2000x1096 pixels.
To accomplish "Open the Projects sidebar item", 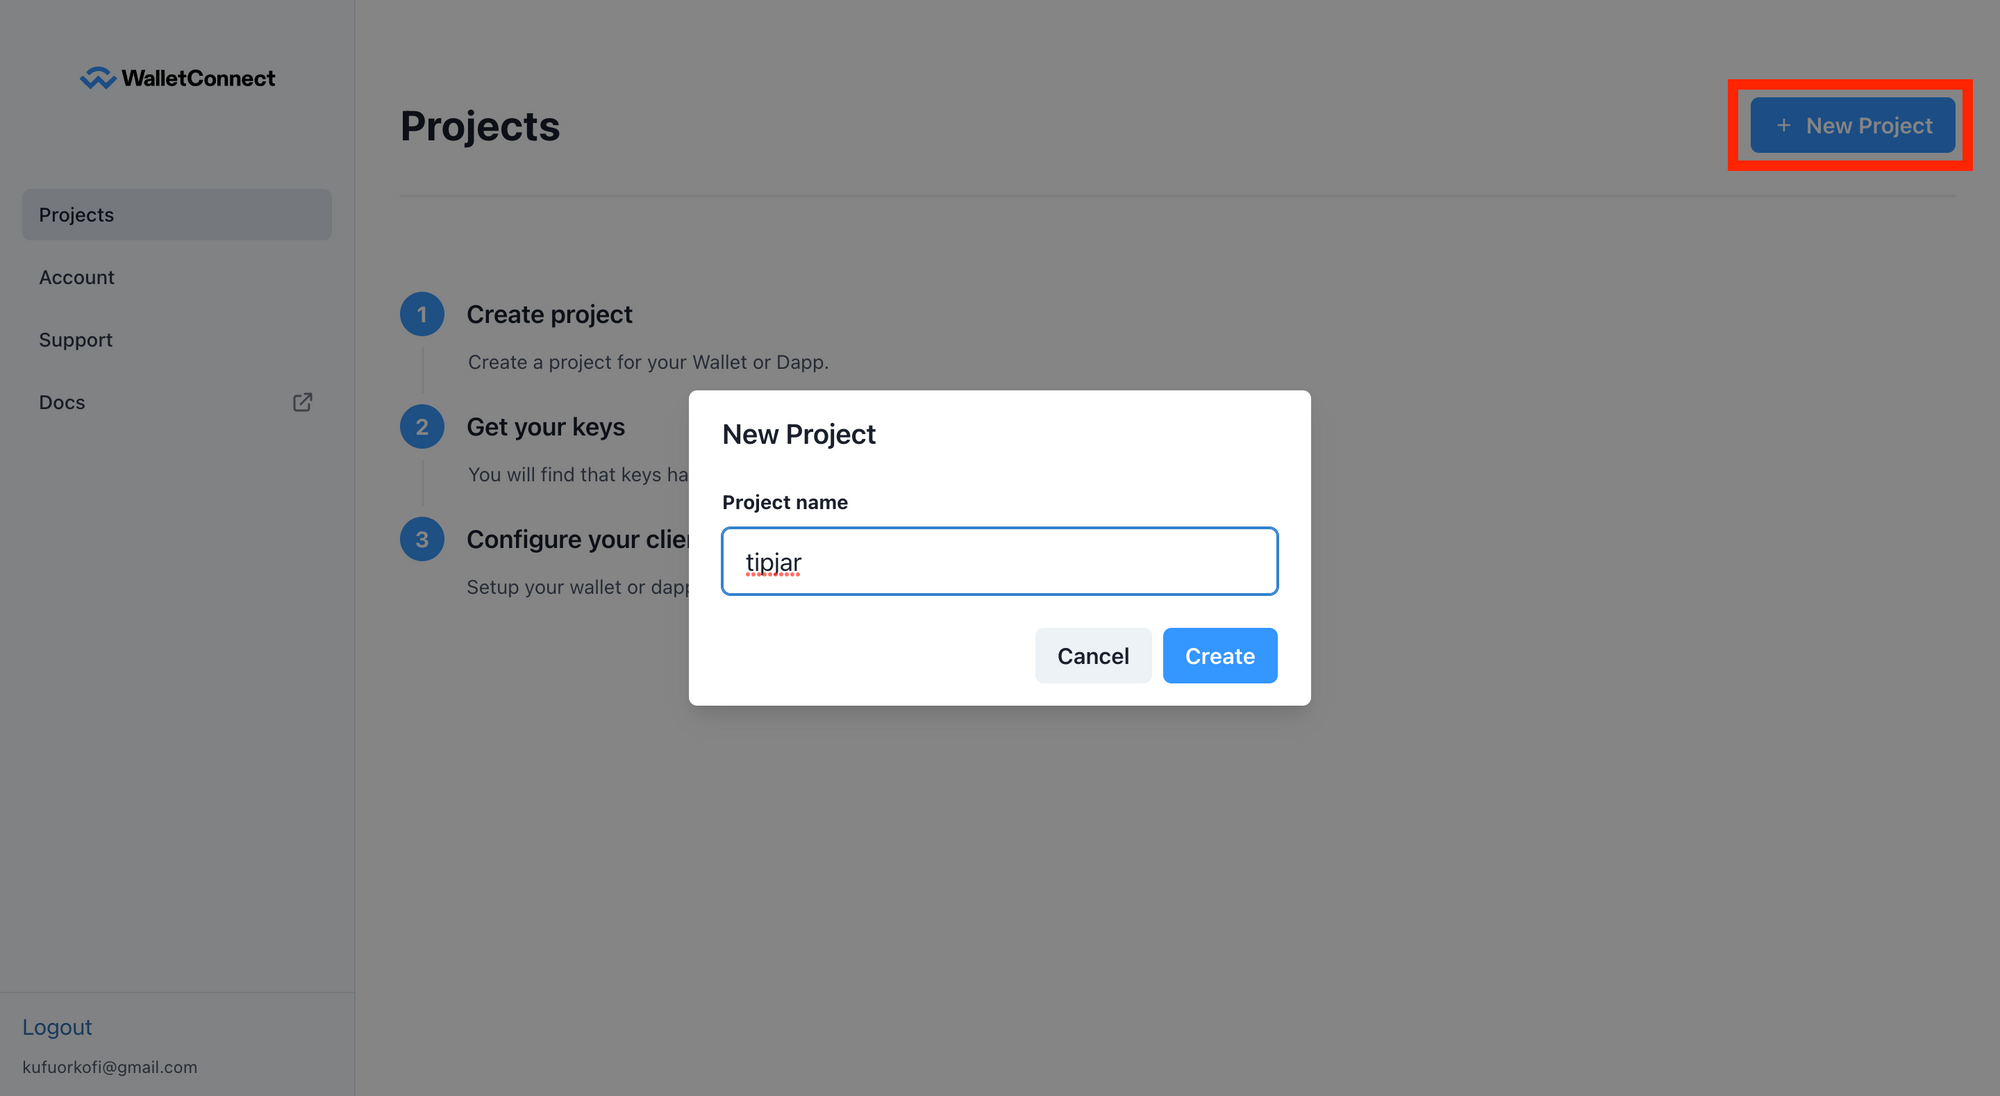I will click(177, 215).
